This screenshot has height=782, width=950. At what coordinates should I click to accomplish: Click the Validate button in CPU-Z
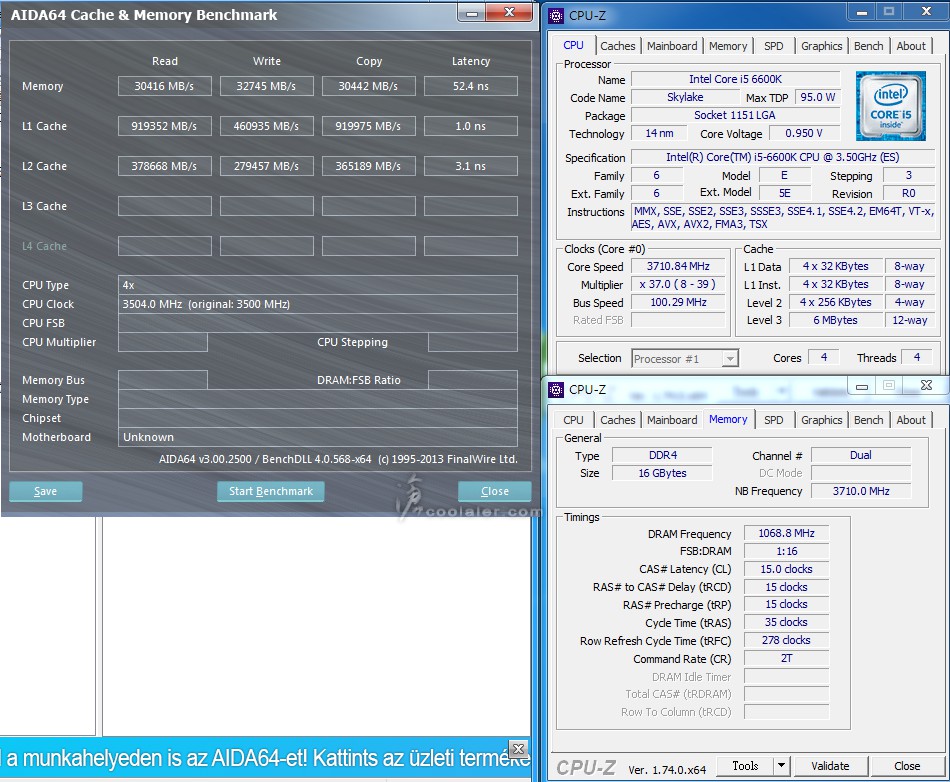(830, 766)
